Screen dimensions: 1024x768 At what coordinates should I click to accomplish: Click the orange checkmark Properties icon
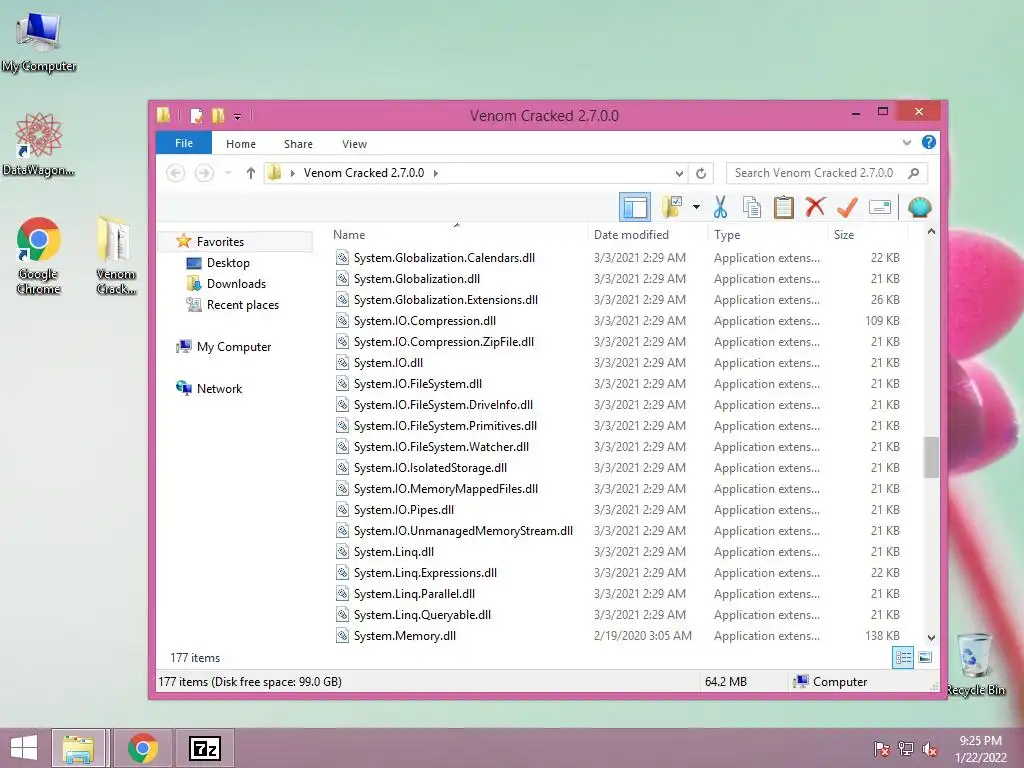[847, 207]
